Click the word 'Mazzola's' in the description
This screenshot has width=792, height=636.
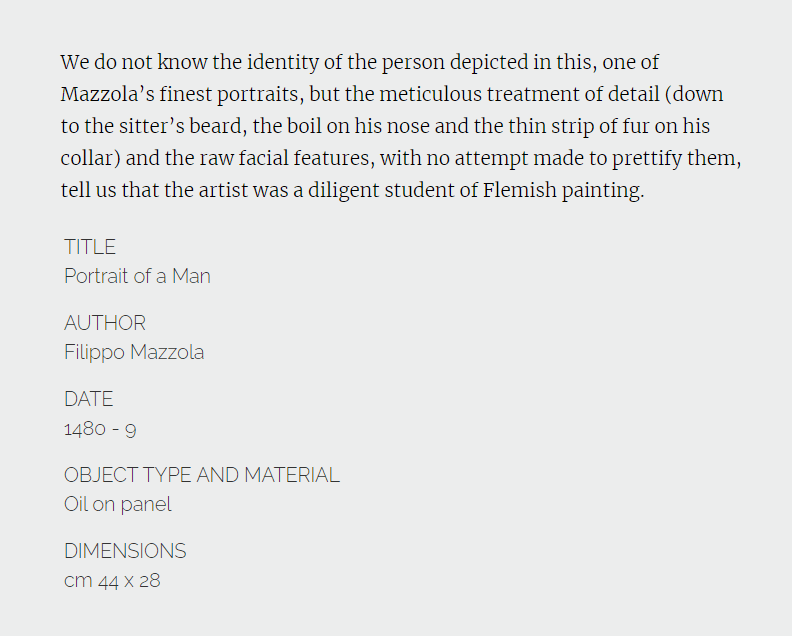pos(108,94)
